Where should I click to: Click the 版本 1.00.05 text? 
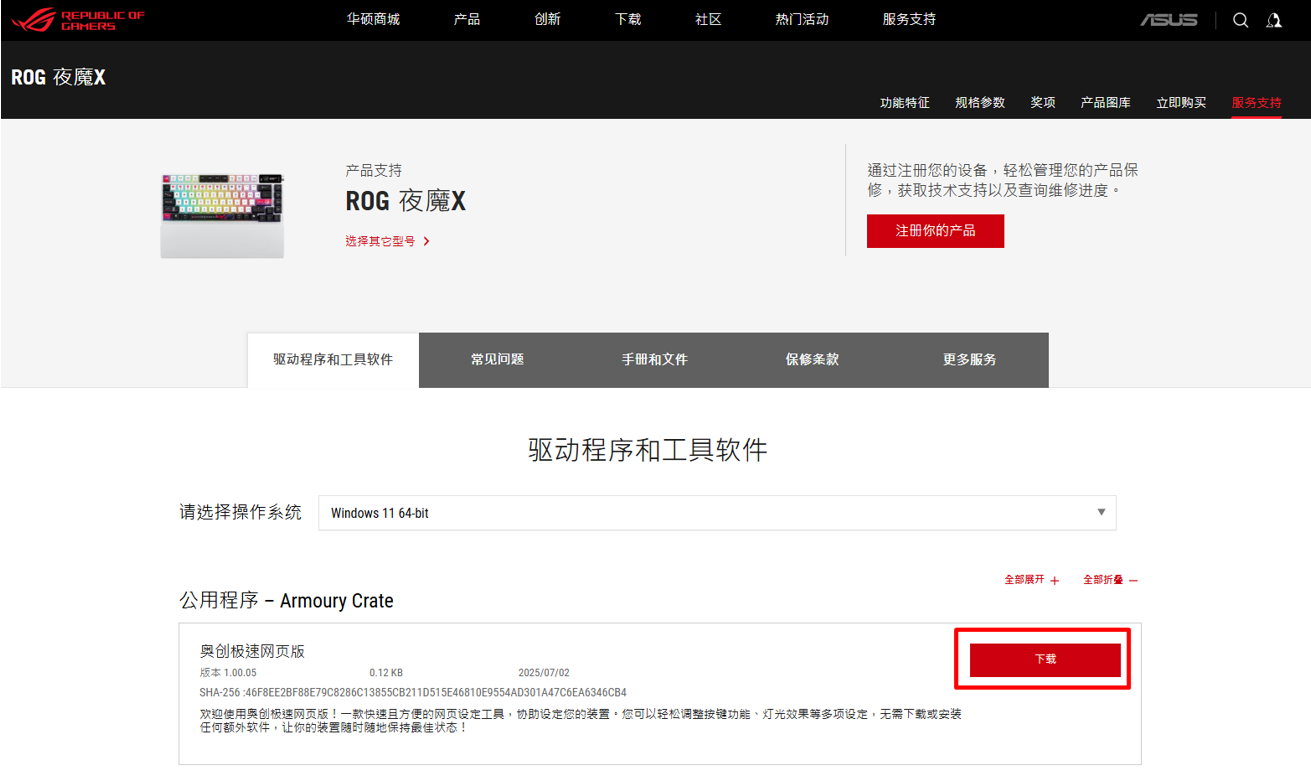click(228, 673)
